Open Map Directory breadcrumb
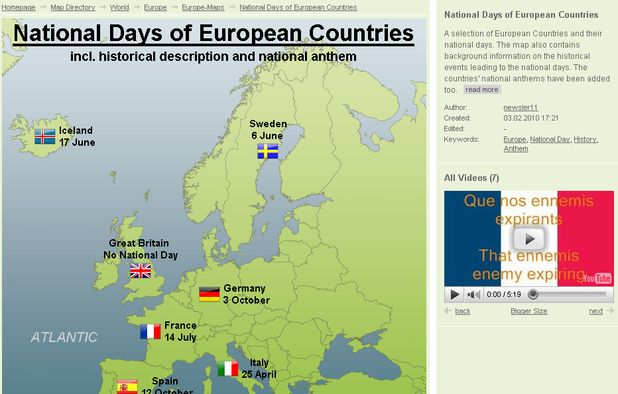This screenshot has width=618, height=394. (73, 7)
